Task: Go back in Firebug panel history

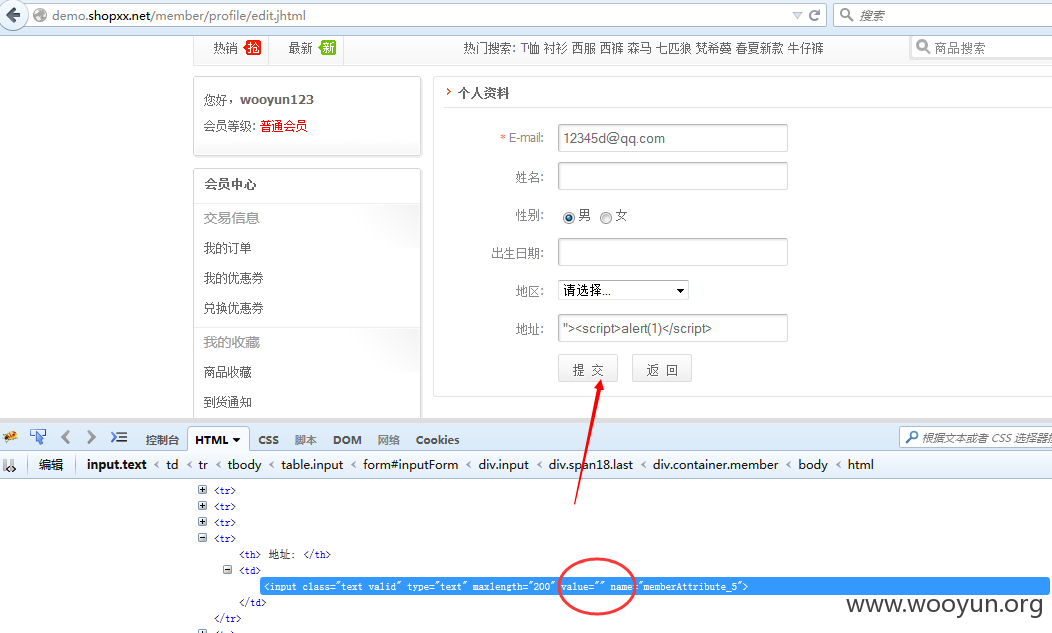Action: 66,438
